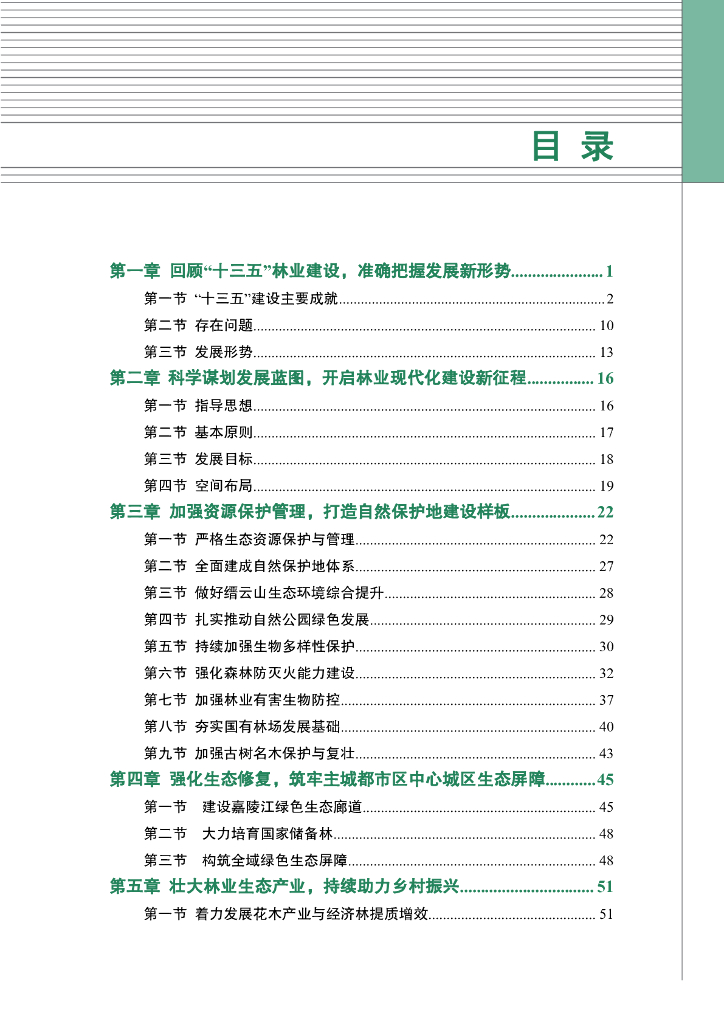Image resolution: width=724 pixels, height=1024 pixels.
Task: Open 做好缙云山生态环境综合提升 entry
Action: click(379, 593)
